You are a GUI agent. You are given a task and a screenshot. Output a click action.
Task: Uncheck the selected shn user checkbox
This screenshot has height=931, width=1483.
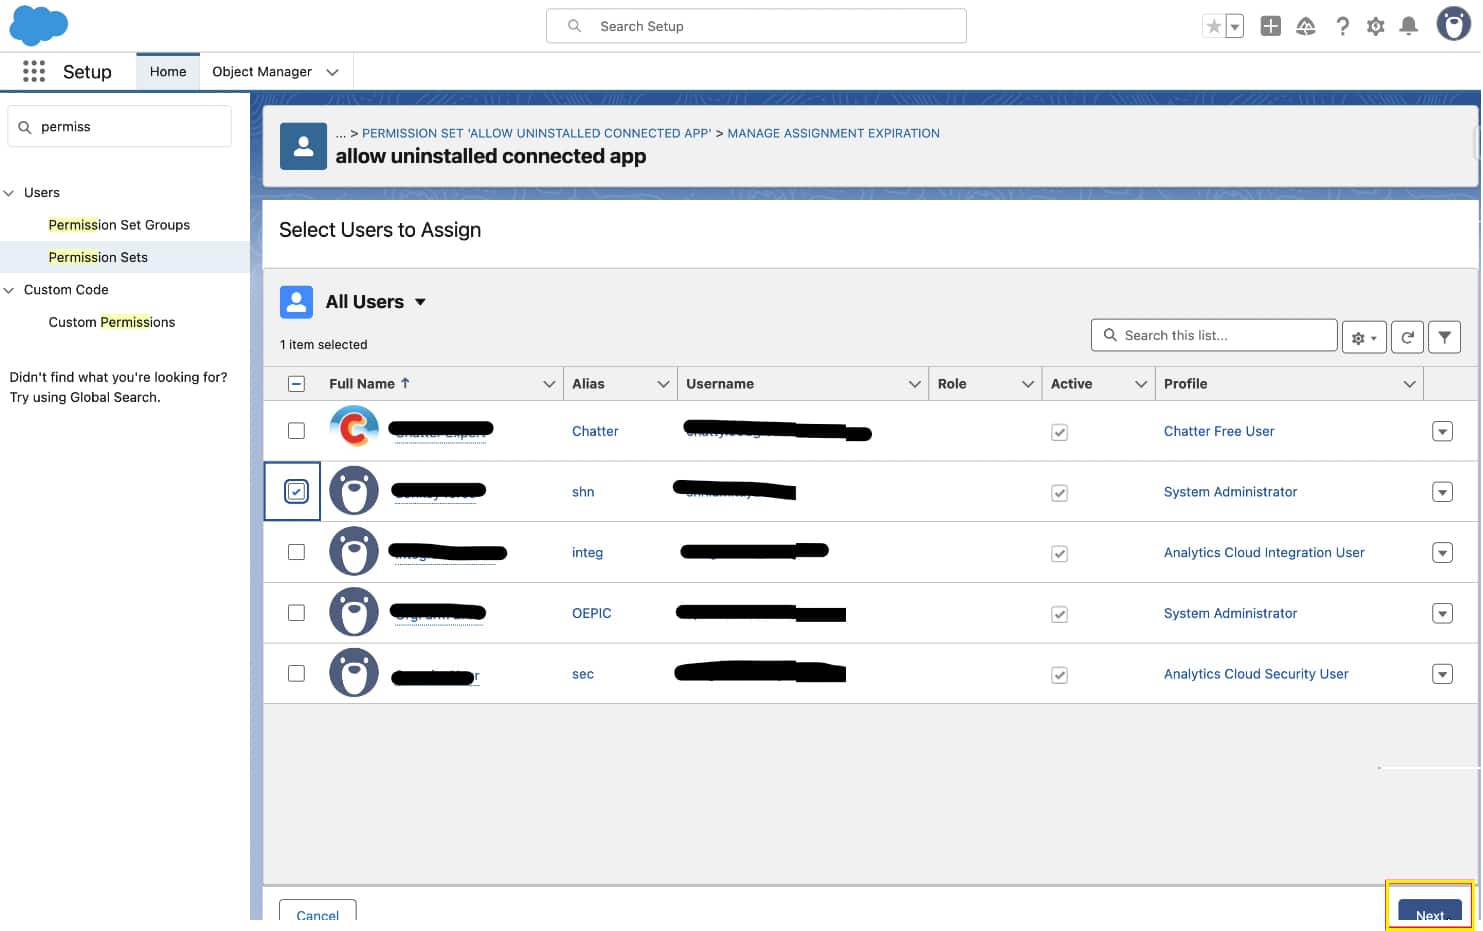click(x=296, y=492)
